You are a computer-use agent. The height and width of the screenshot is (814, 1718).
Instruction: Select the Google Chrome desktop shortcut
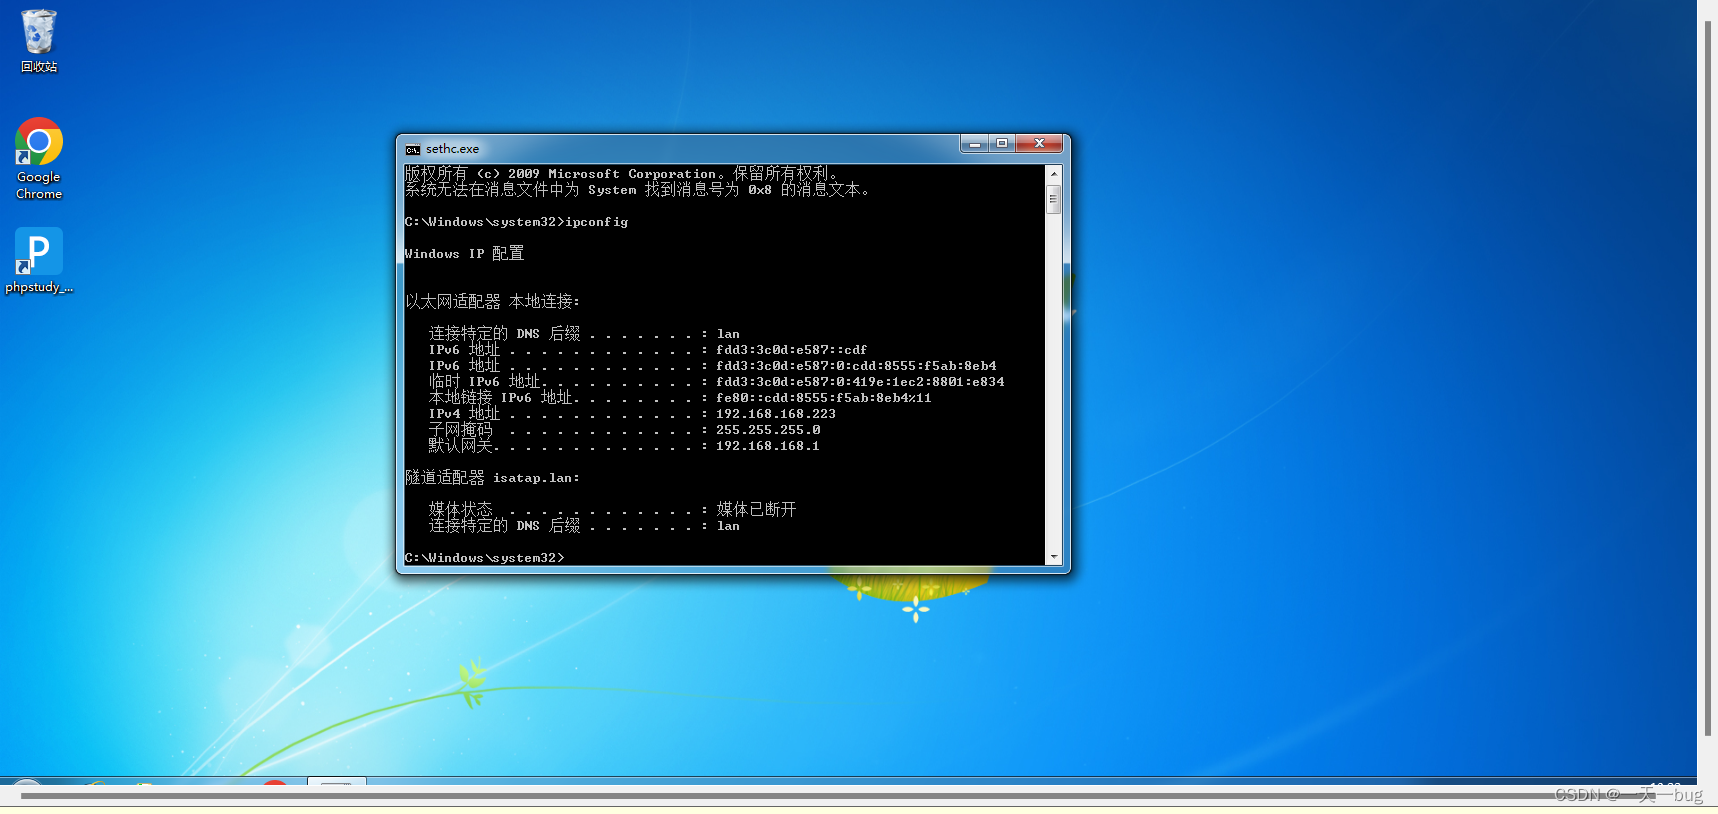pos(39,159)
